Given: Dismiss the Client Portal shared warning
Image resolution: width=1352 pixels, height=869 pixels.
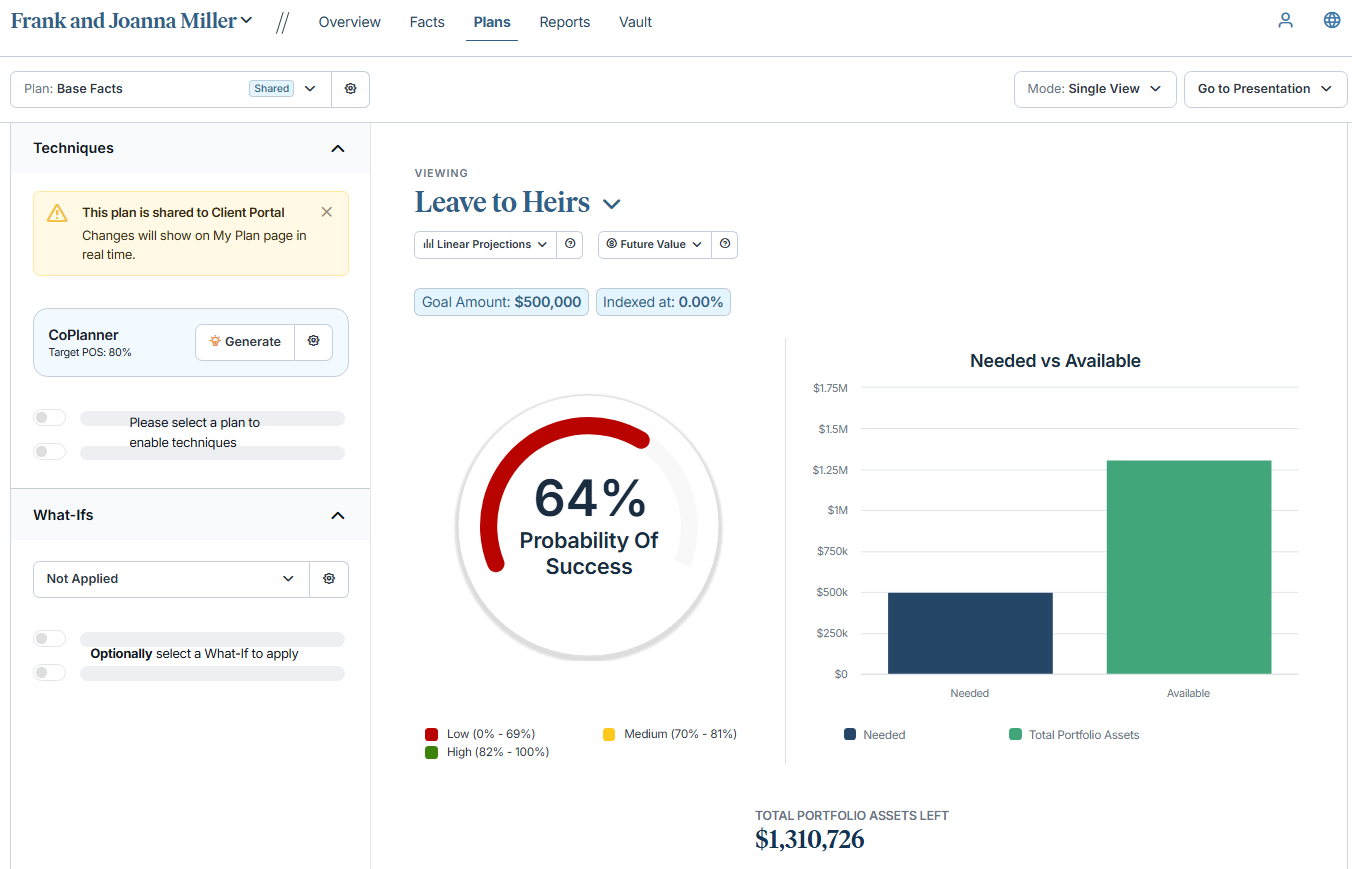Looking at the screenshot, I should pyautogui.click(x=326, y=212).
